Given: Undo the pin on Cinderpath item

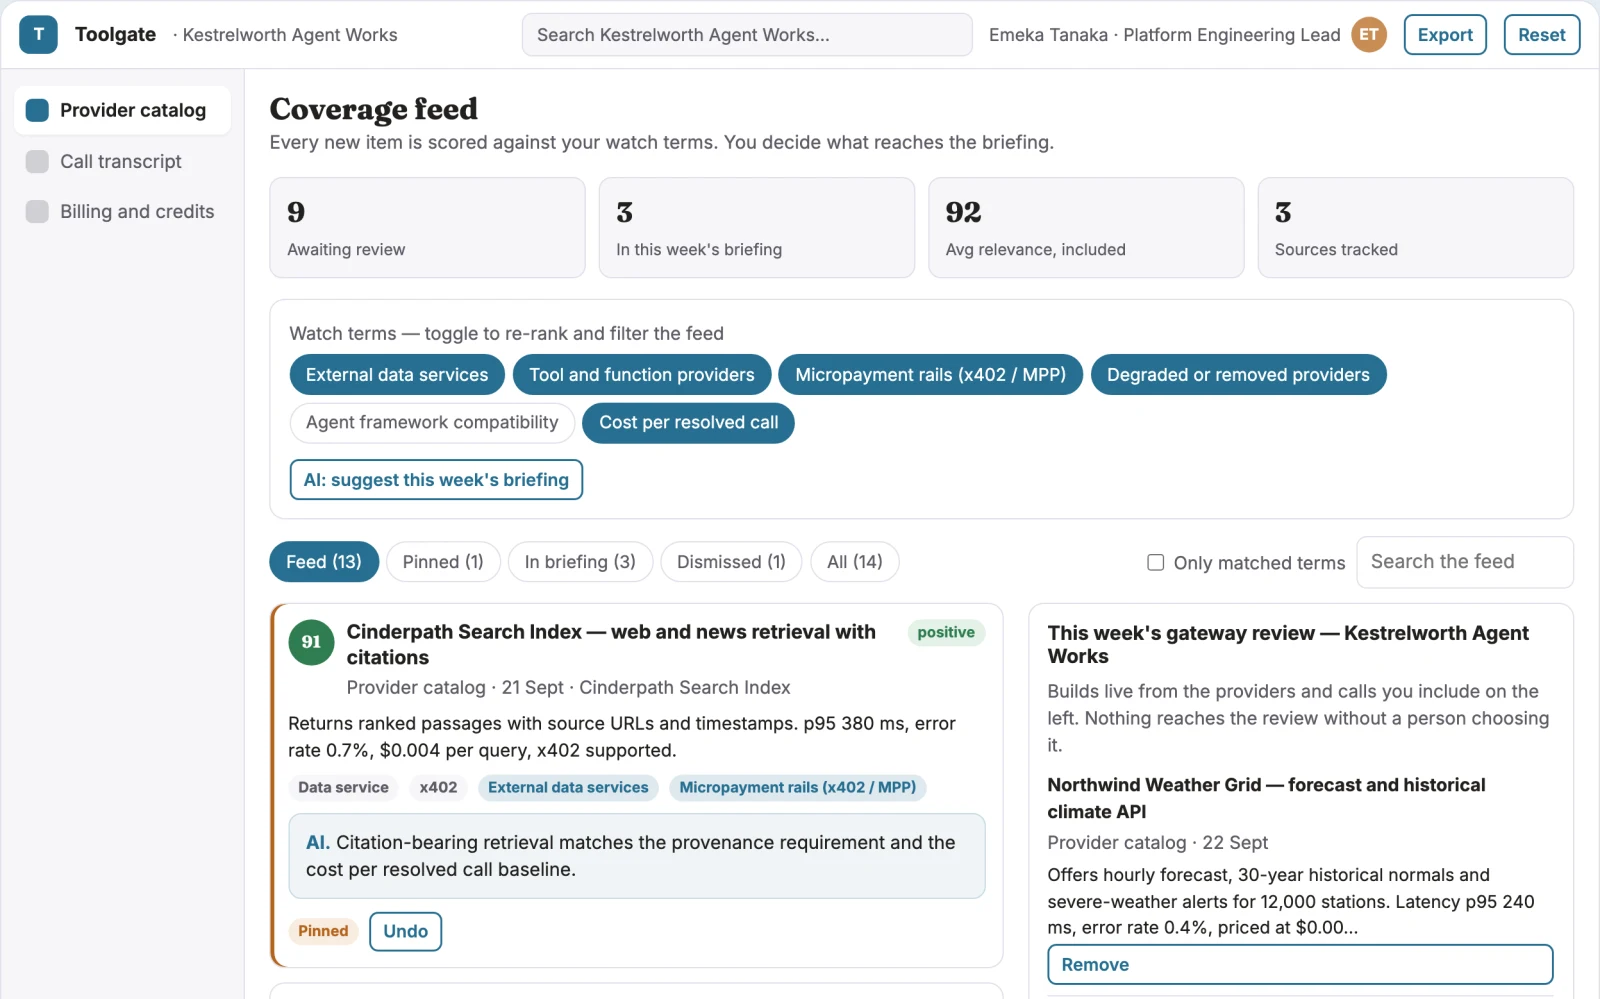Looking at the screenshot, I should (405, 932).
